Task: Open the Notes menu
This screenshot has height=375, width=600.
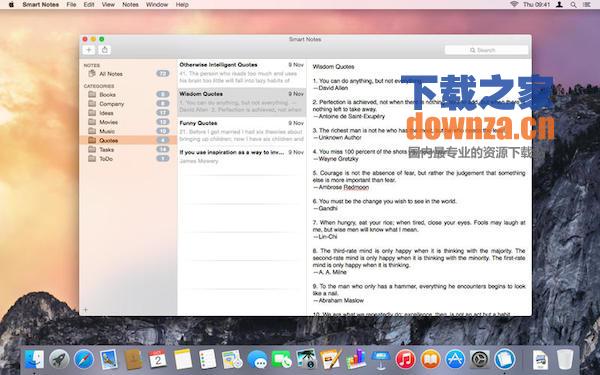Action: click(x=130, y=5)
